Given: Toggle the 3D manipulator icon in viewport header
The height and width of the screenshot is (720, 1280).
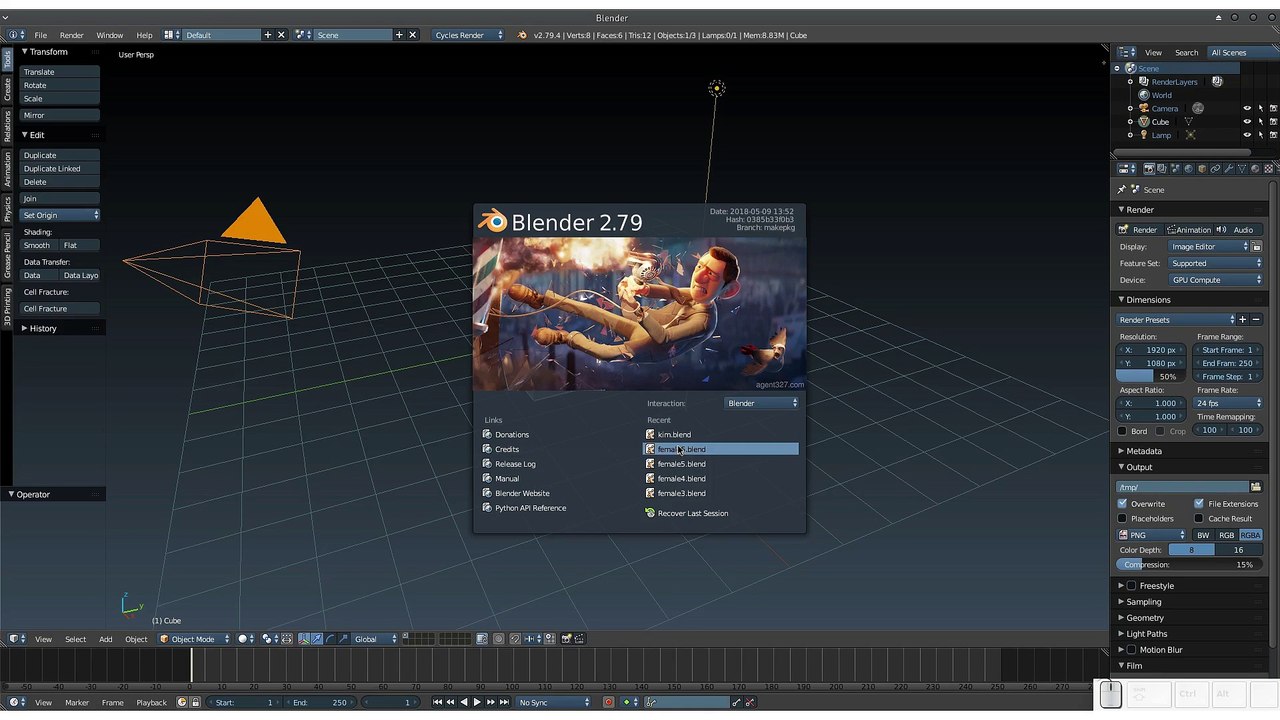Looking at the screenshot, I should [x=304, y=639].
